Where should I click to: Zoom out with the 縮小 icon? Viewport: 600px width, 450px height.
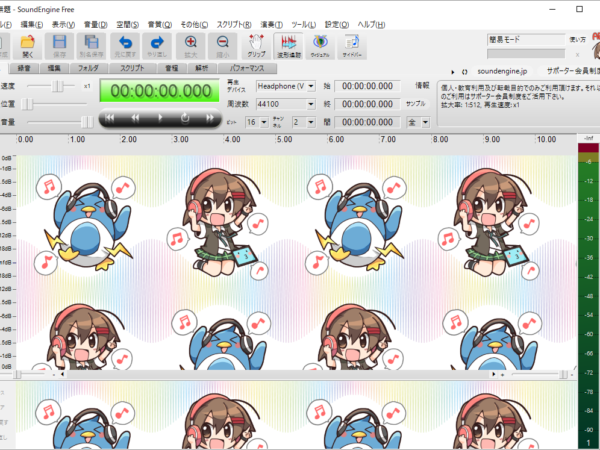[222, 46]
